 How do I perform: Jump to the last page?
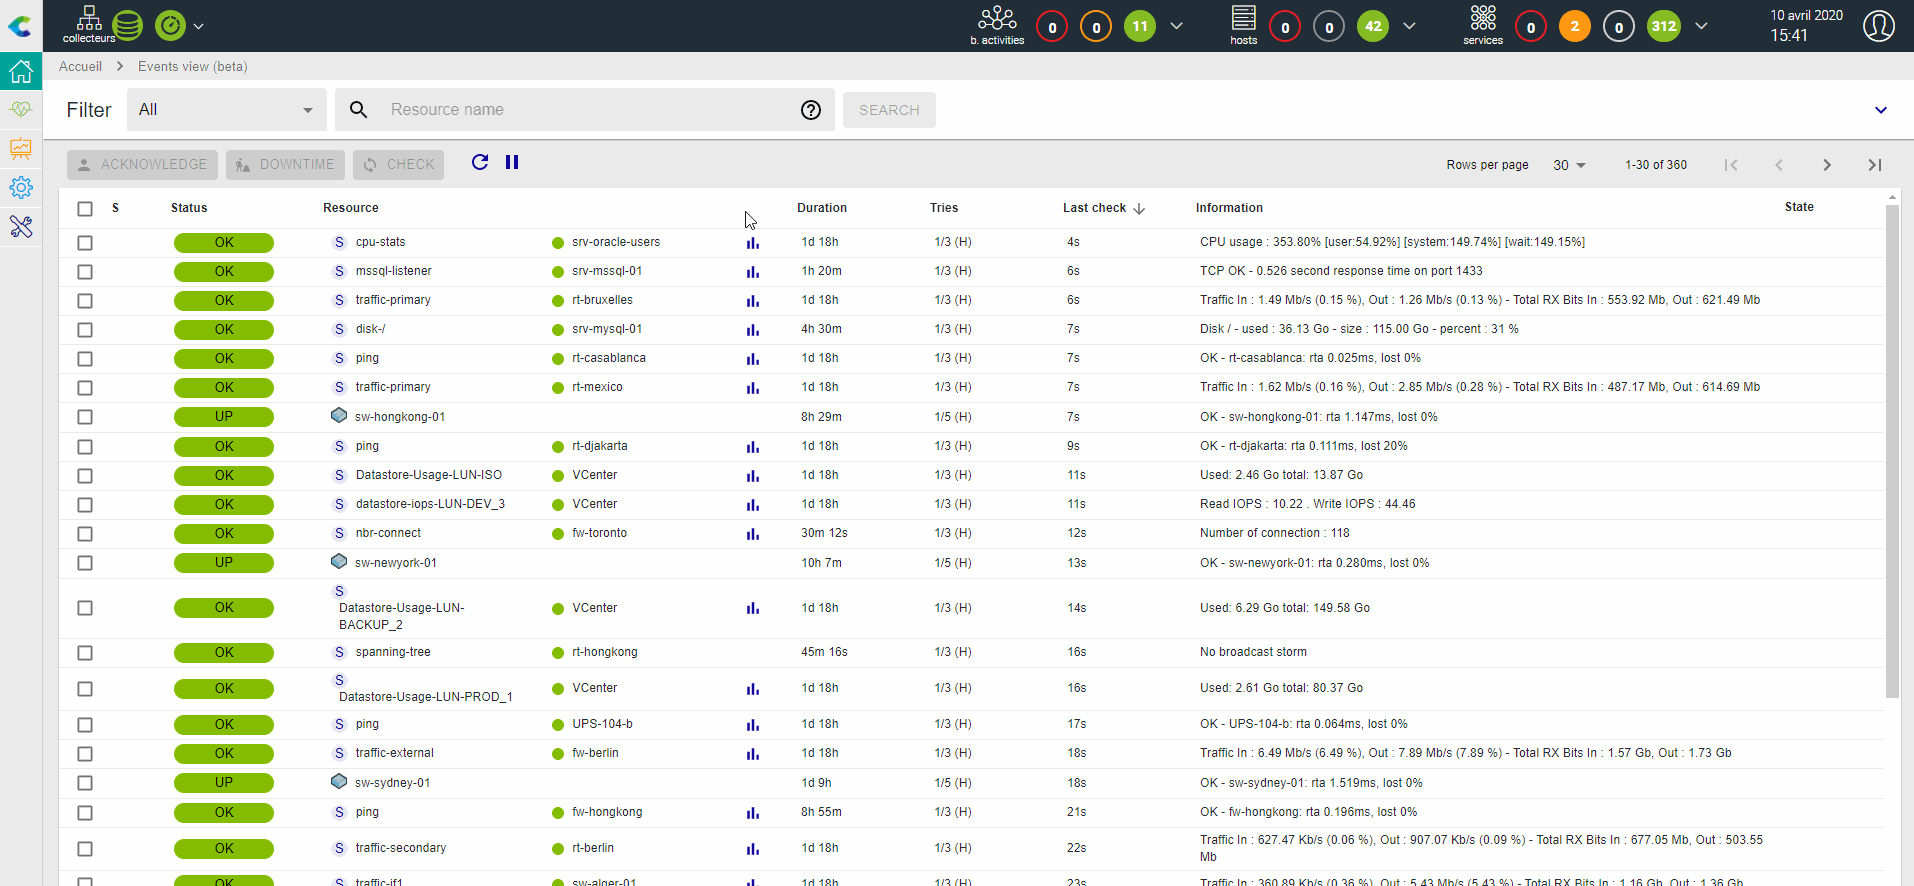click(1875, 165)
